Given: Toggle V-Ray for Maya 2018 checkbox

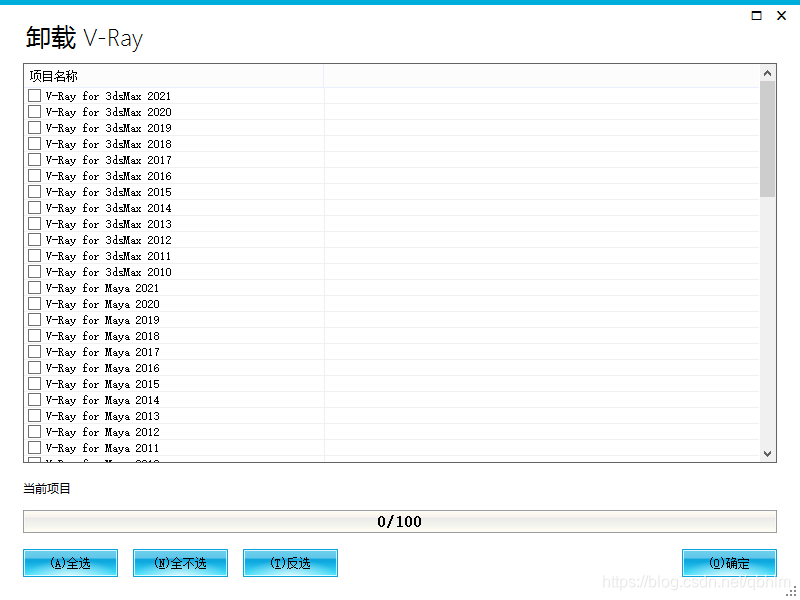Looking at the screenshot, I should pos(35,336).
